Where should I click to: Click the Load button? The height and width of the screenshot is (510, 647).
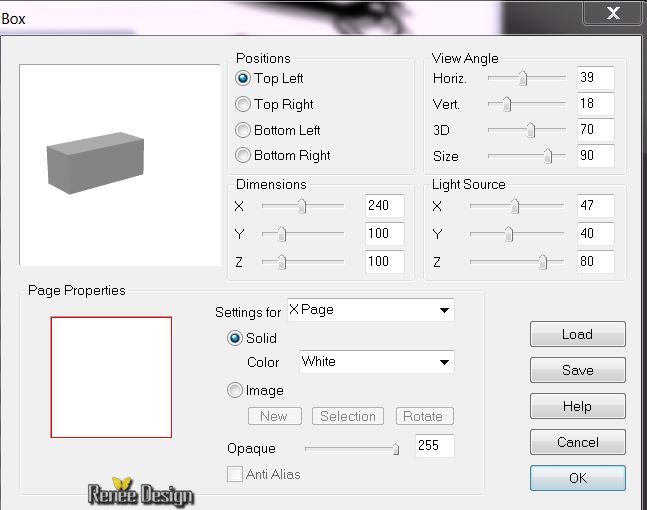(x=578, y=334)
